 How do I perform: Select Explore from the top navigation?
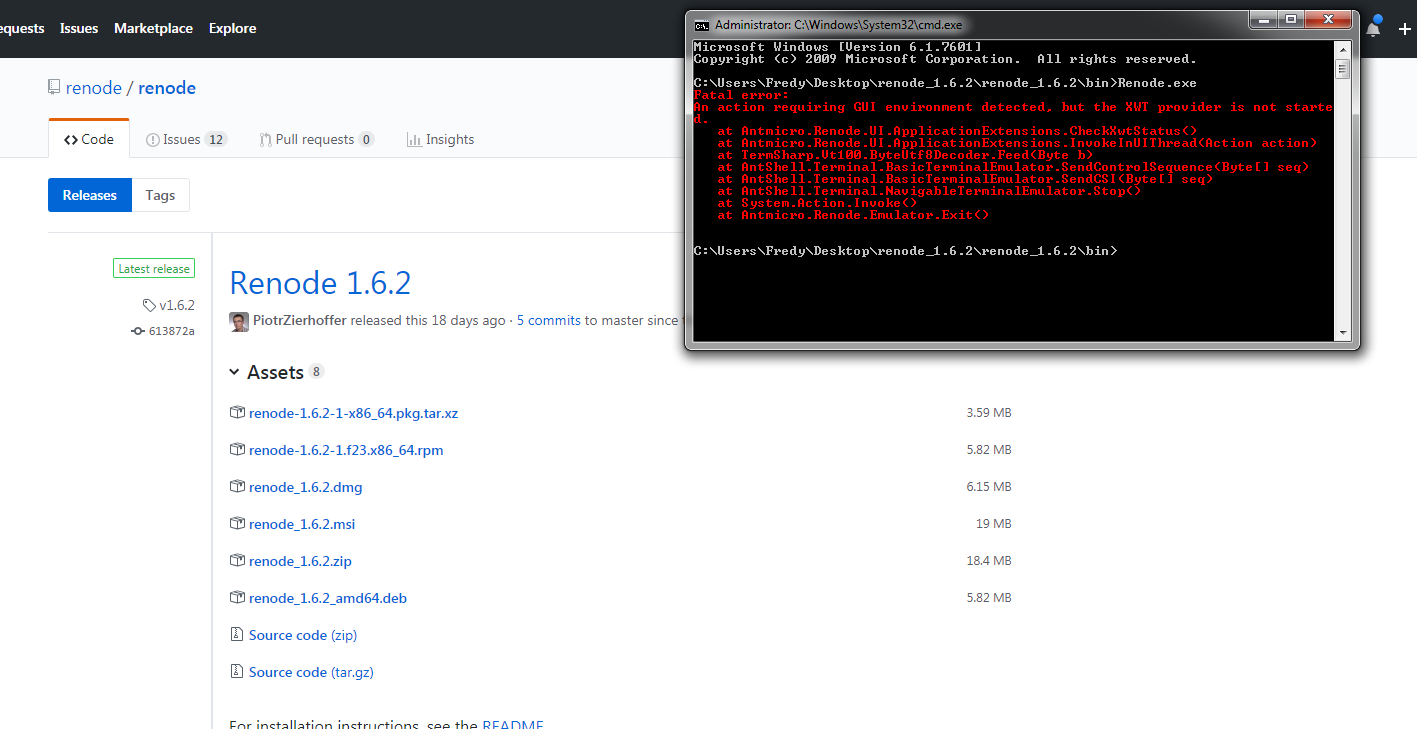pos(232,28)
